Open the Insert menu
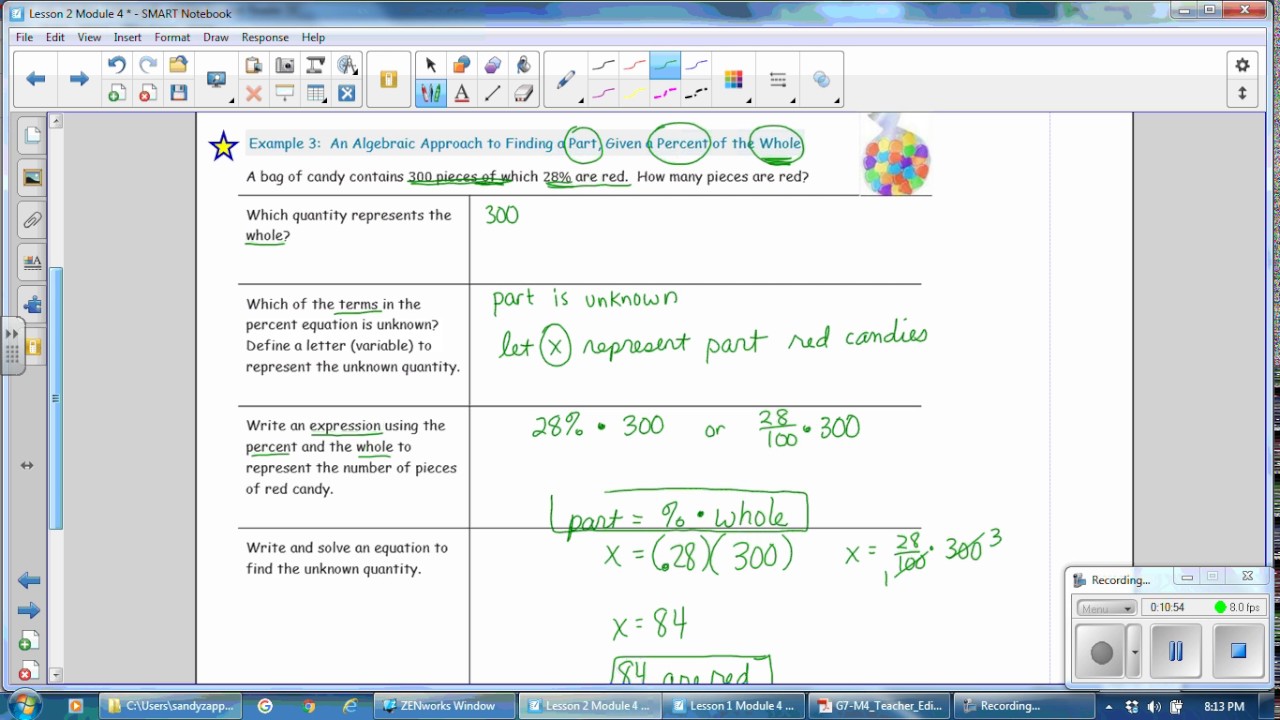This screenshot has width=1280, height=720. (x=127, y=37)
